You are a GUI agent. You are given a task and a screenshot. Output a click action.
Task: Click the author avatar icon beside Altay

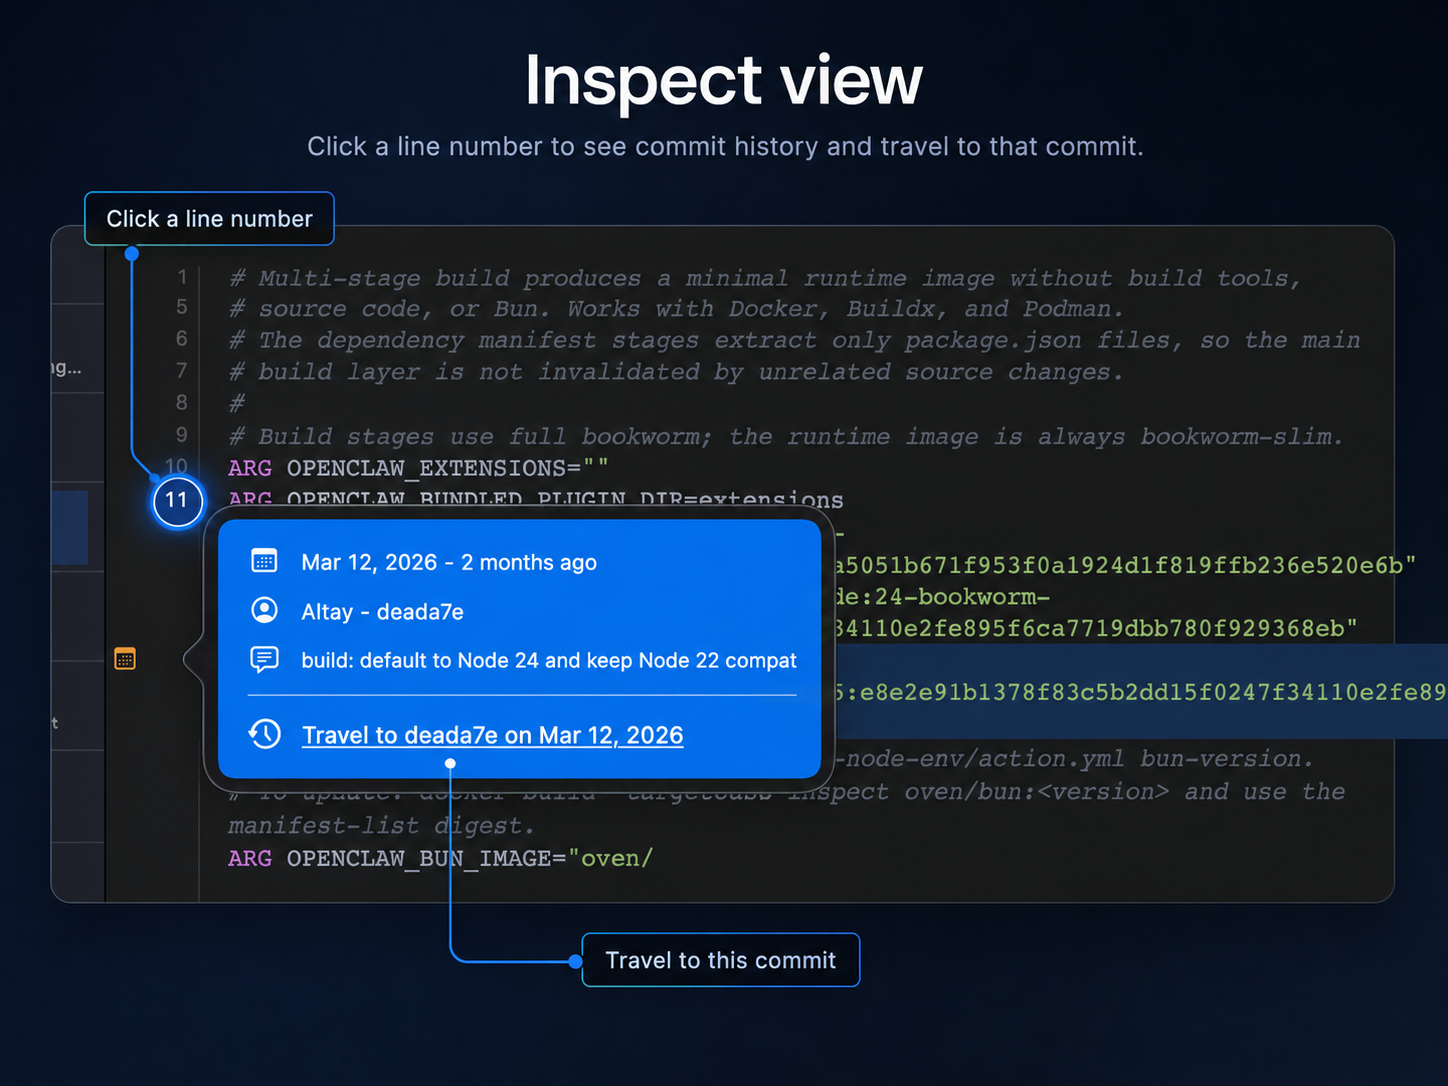[264, 610]
